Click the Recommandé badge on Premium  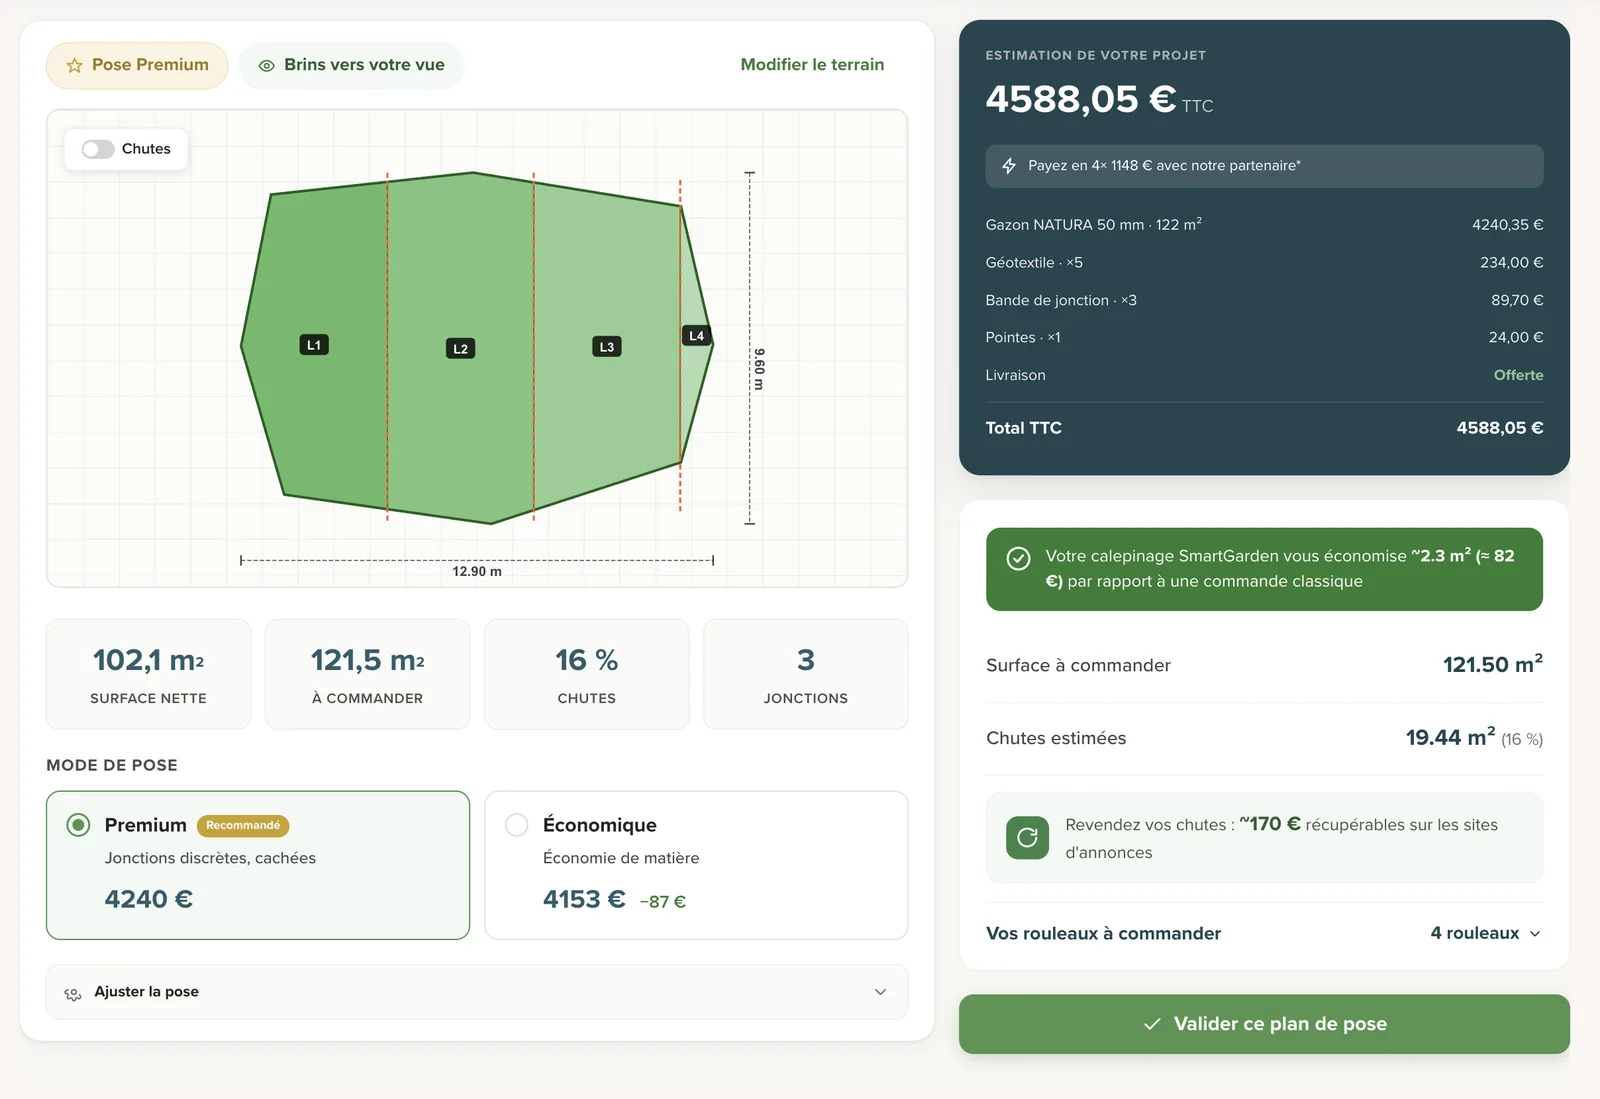coord(243,826)
